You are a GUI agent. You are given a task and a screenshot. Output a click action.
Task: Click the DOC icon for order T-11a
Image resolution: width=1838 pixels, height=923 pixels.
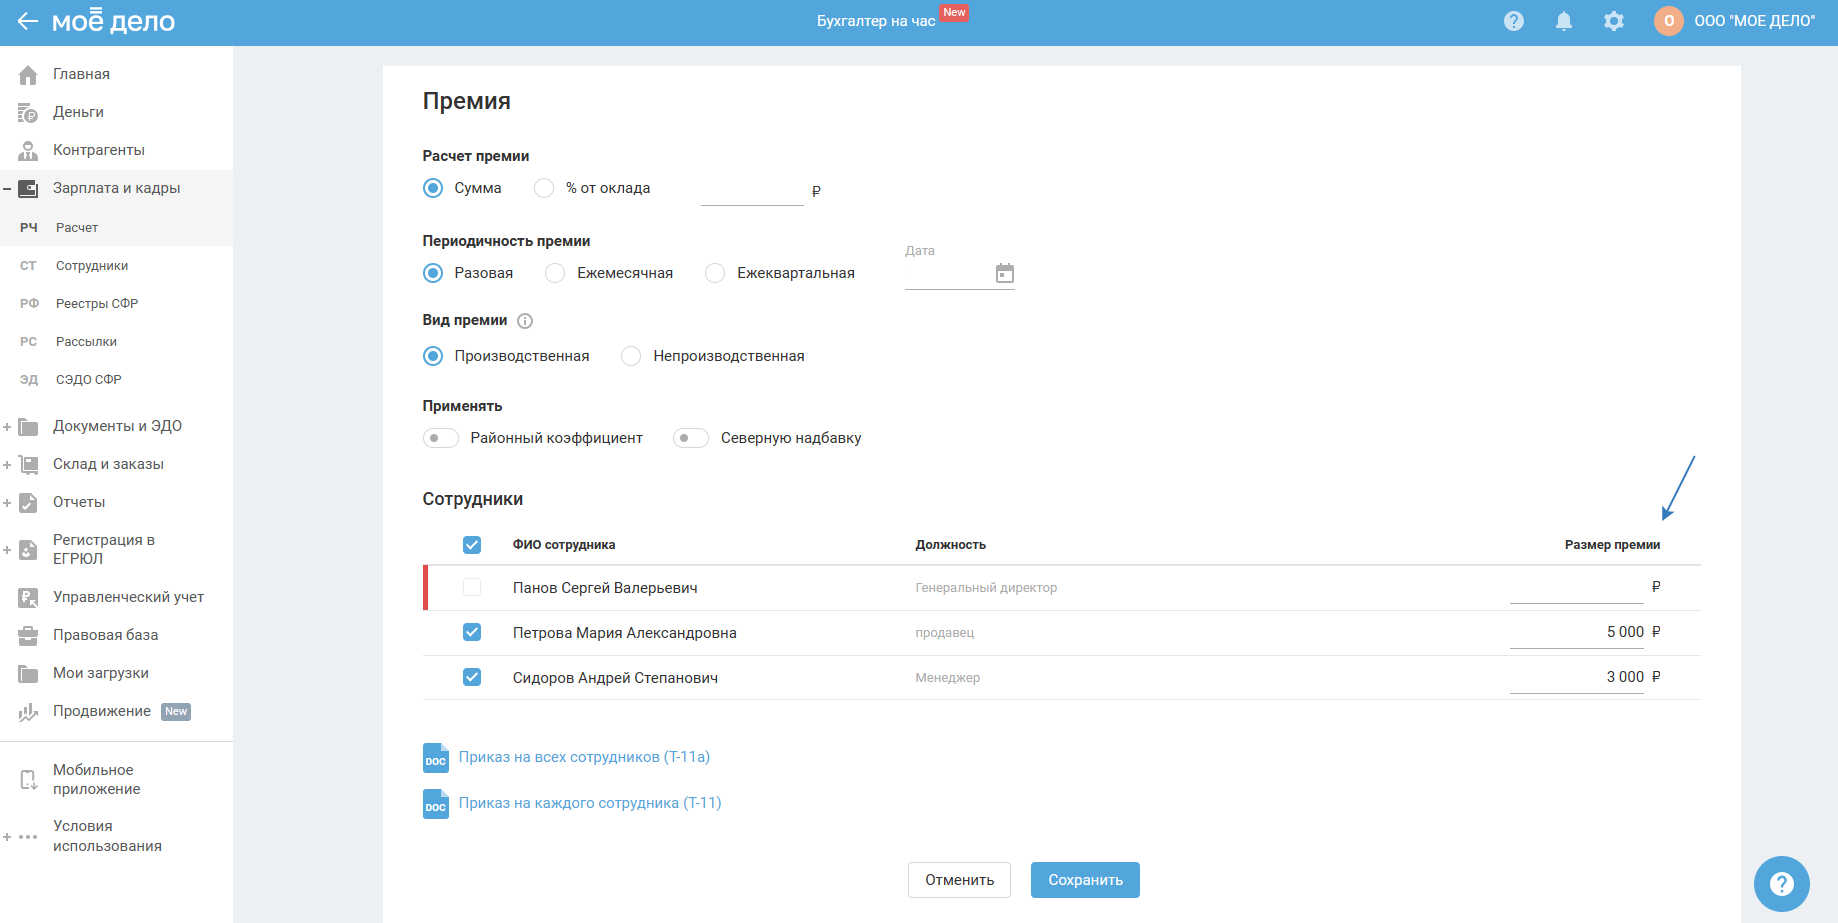click(x=436, y=758)
